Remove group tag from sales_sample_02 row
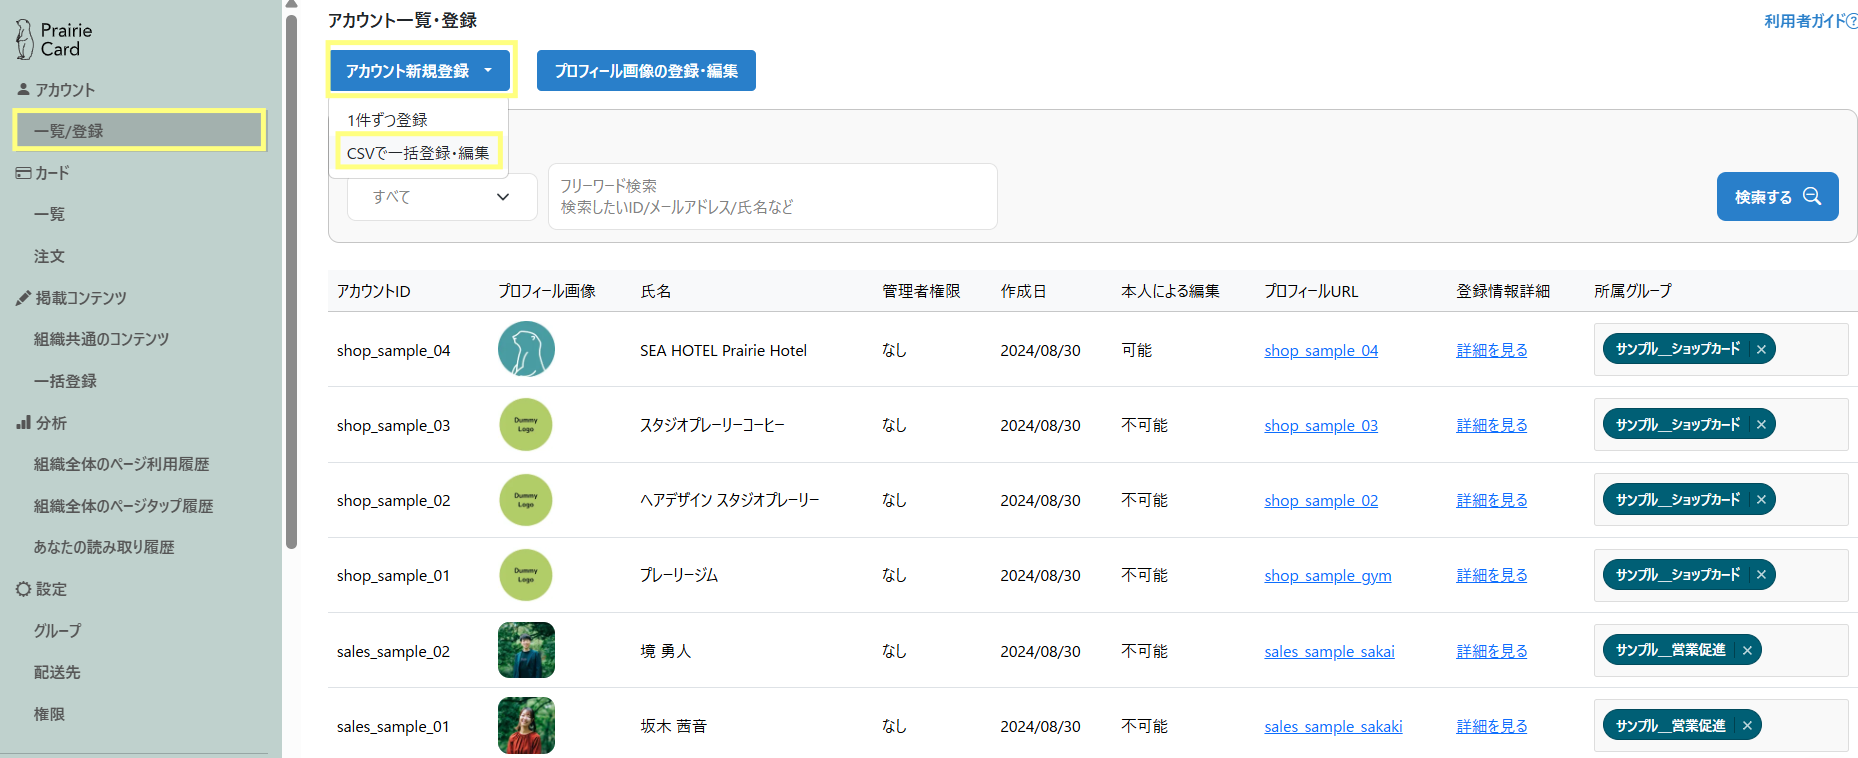This screenshot has width=1858, height=758. click(1747, 650)
